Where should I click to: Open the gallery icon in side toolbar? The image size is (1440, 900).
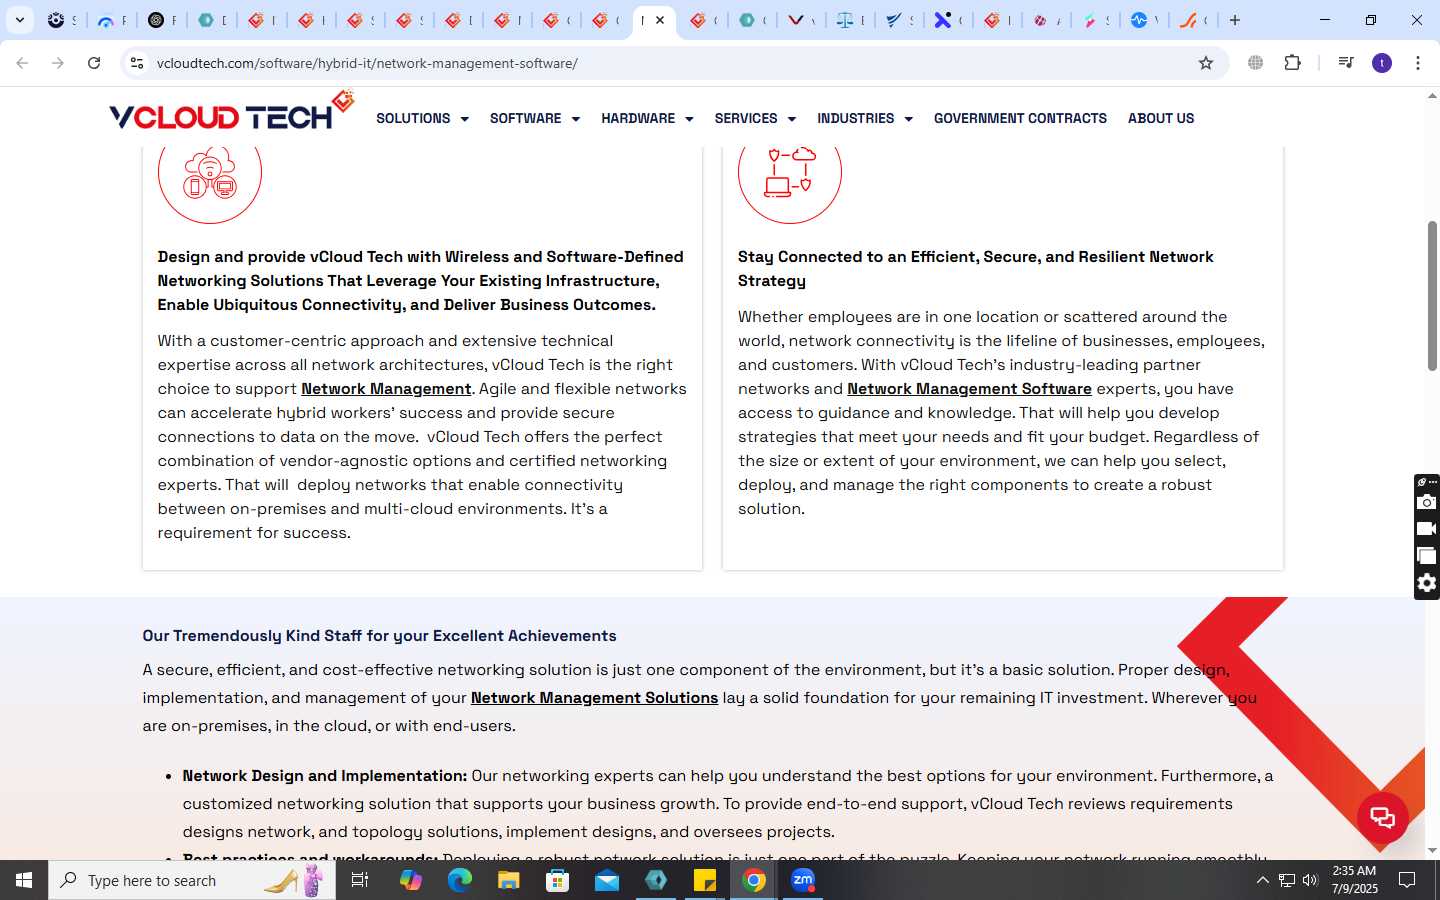(x=1427, y=556)
